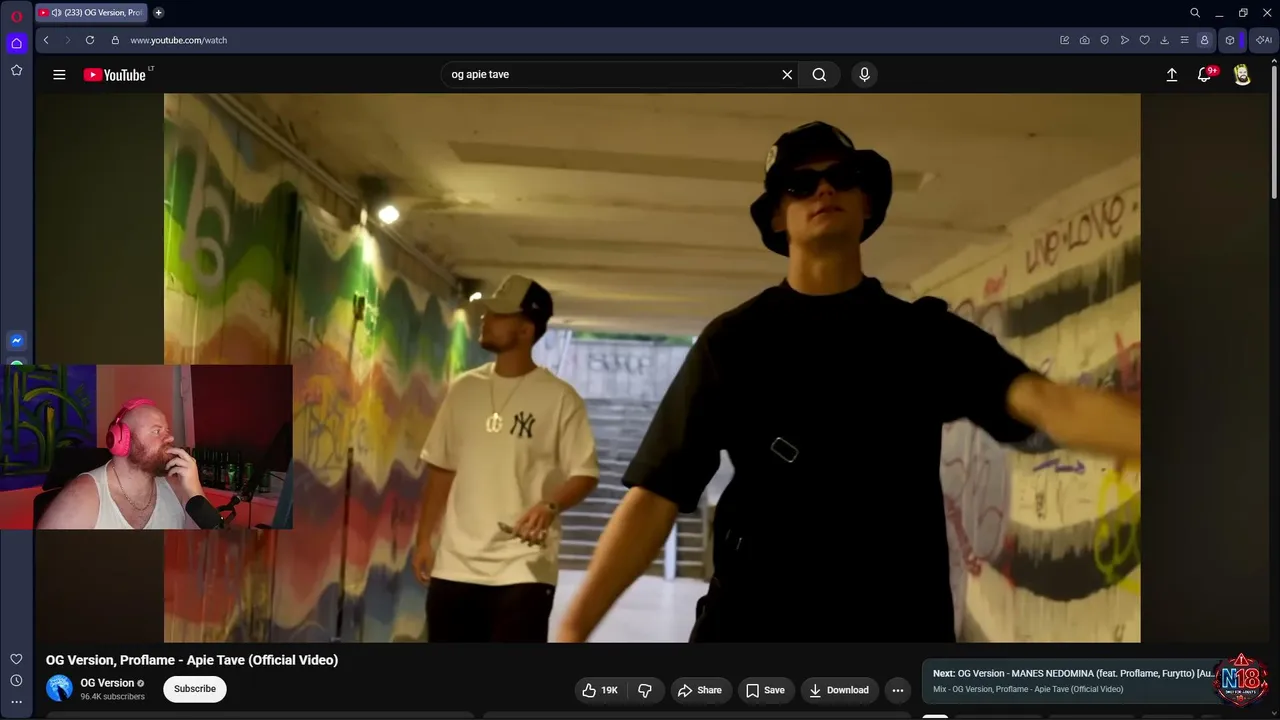Run the YouTube search
The width and height of the screenshot is (1280, 720).
(819, 74)
